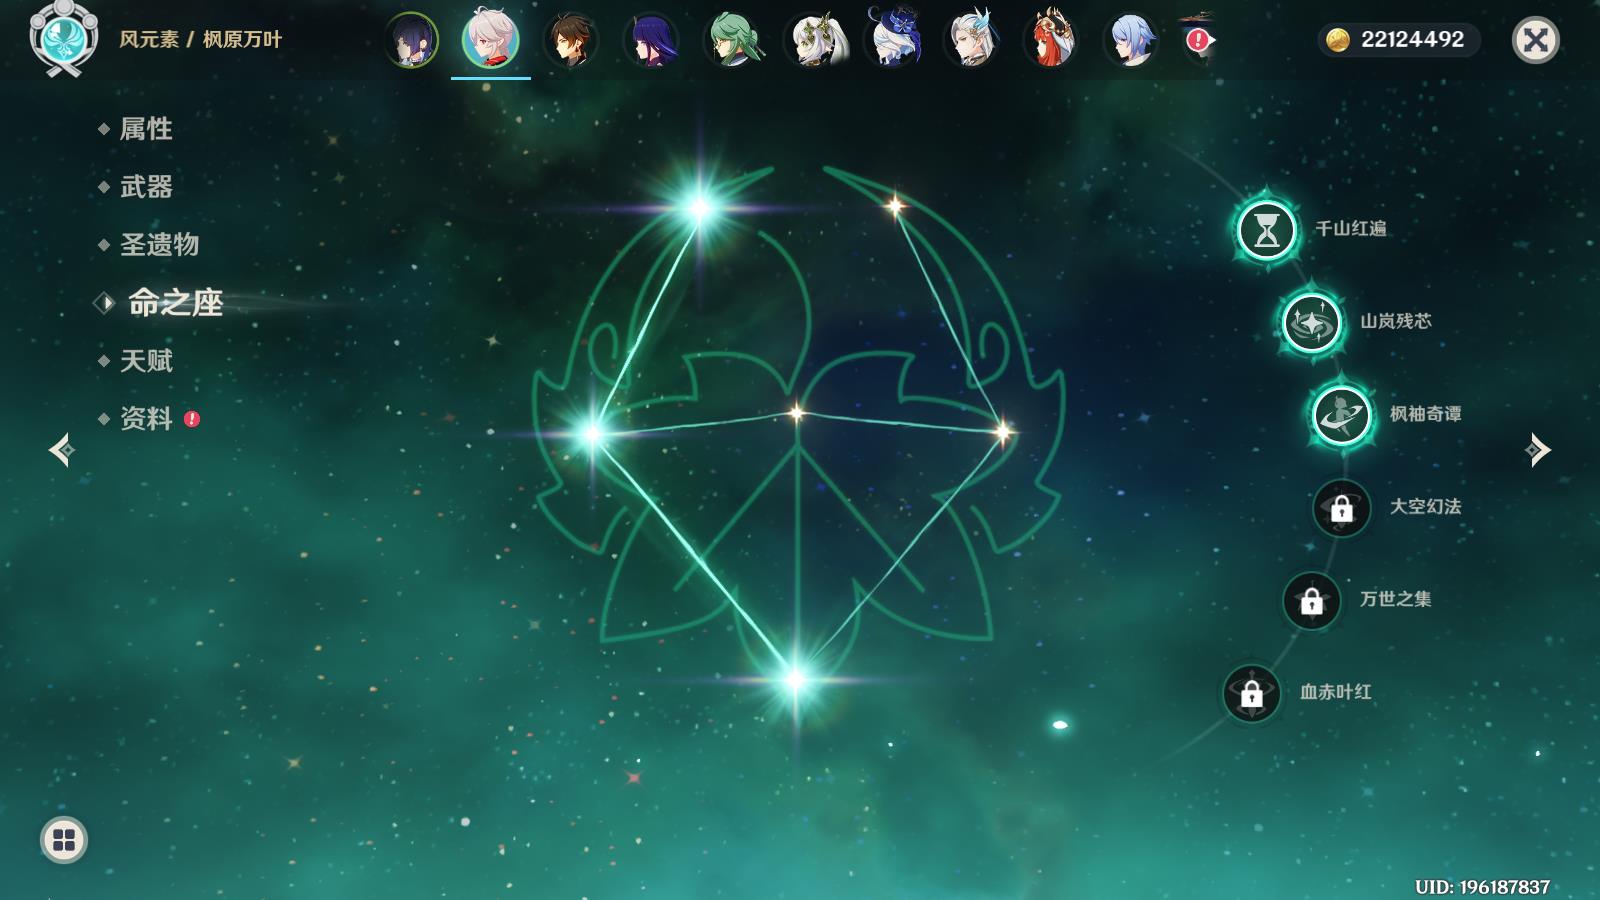Switch to the Nahida white-haired portrait
1600x900 pixels.
point(815,40)
